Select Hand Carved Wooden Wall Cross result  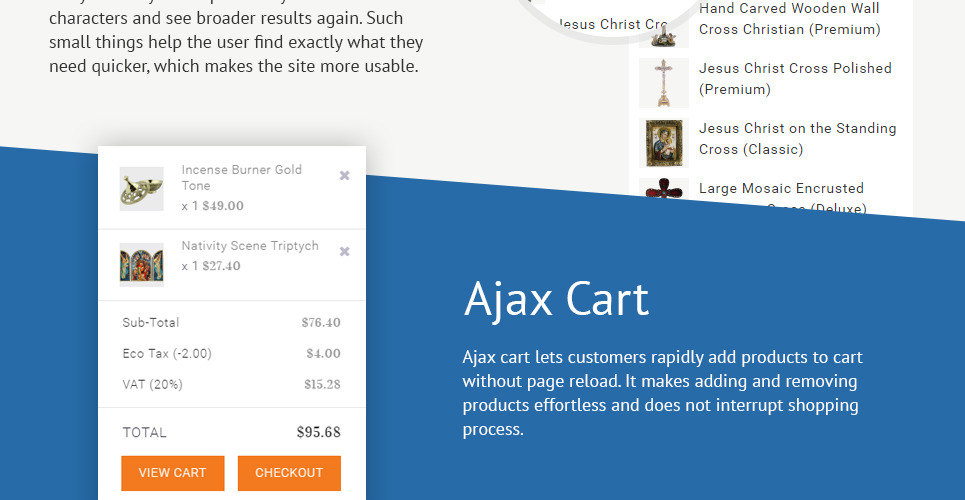pos(789,19)
